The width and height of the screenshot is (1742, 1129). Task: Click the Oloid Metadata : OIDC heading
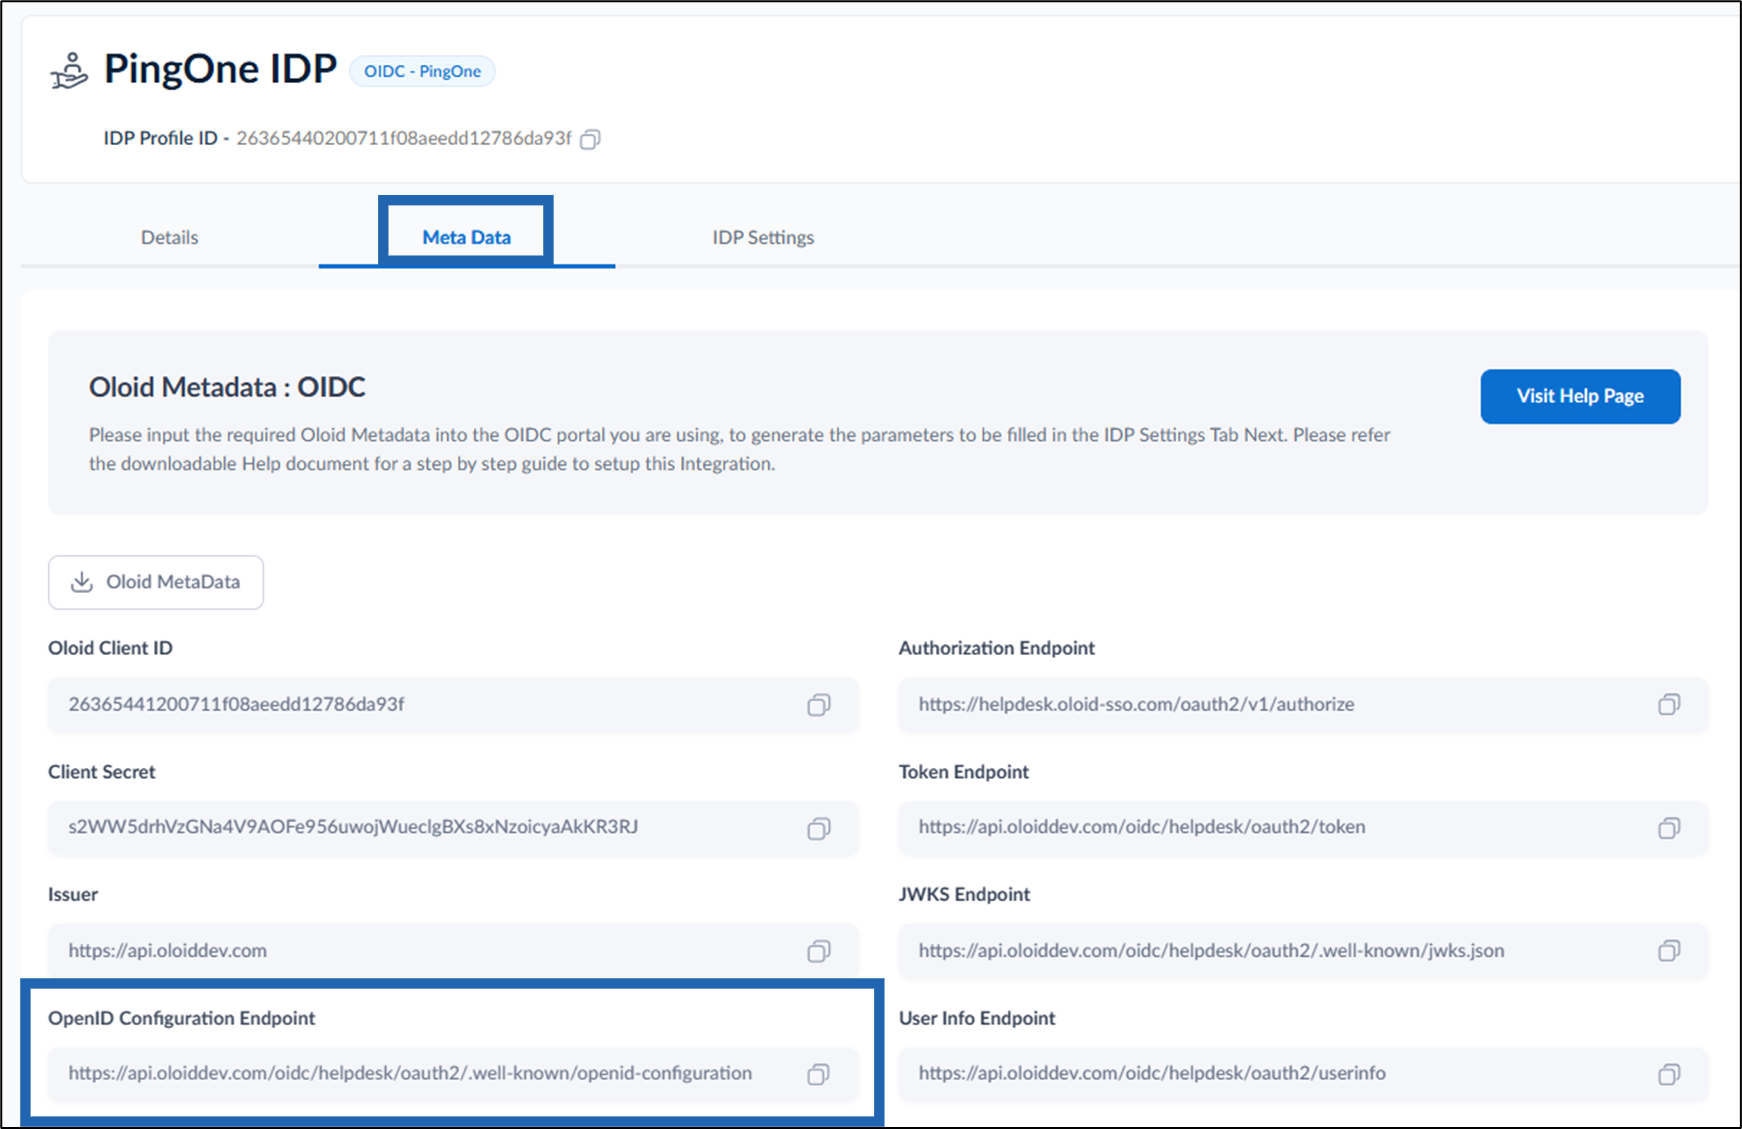227,387
